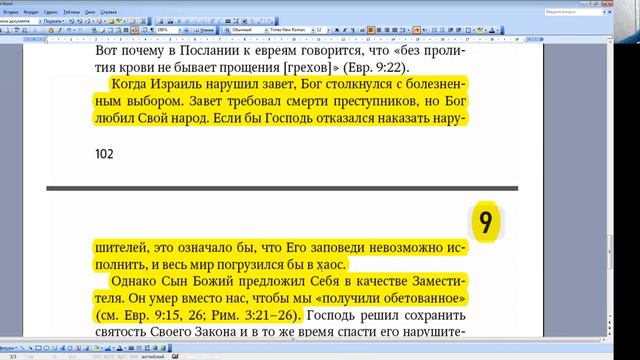The width and height of the screenshot is (640, 360).
Task: Click the Undo icon
Action: coord(69,30)
